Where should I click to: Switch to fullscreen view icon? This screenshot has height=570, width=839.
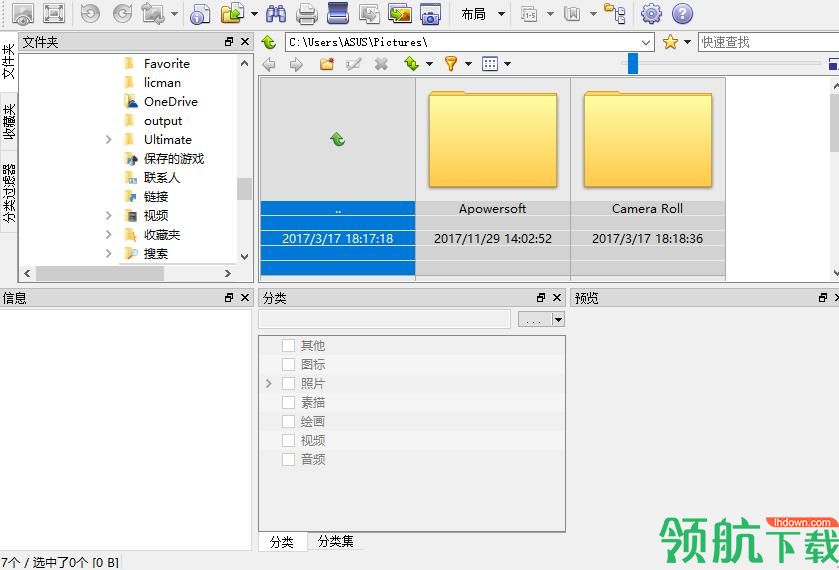coord(54,14)
